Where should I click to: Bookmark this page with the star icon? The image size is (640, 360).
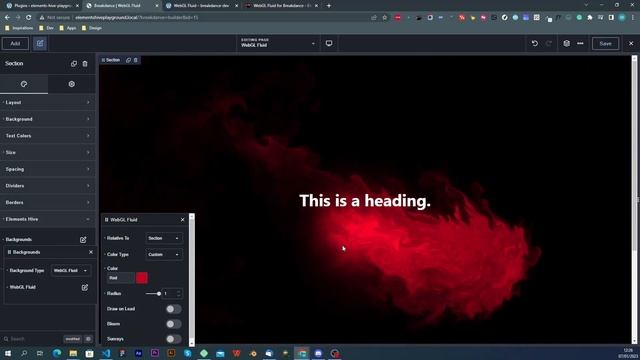(x=384, y=18)
